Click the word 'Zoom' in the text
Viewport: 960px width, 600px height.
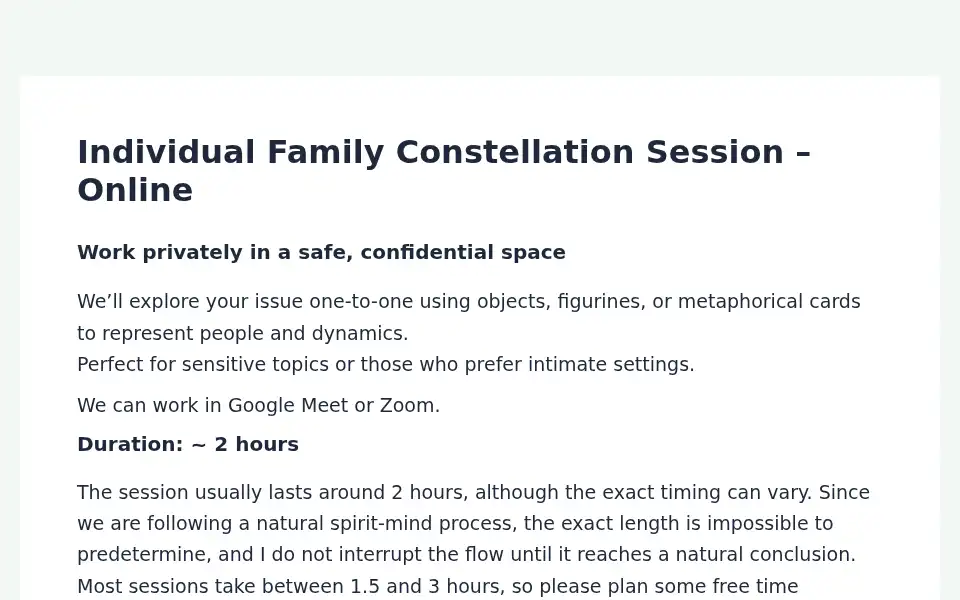407,406
